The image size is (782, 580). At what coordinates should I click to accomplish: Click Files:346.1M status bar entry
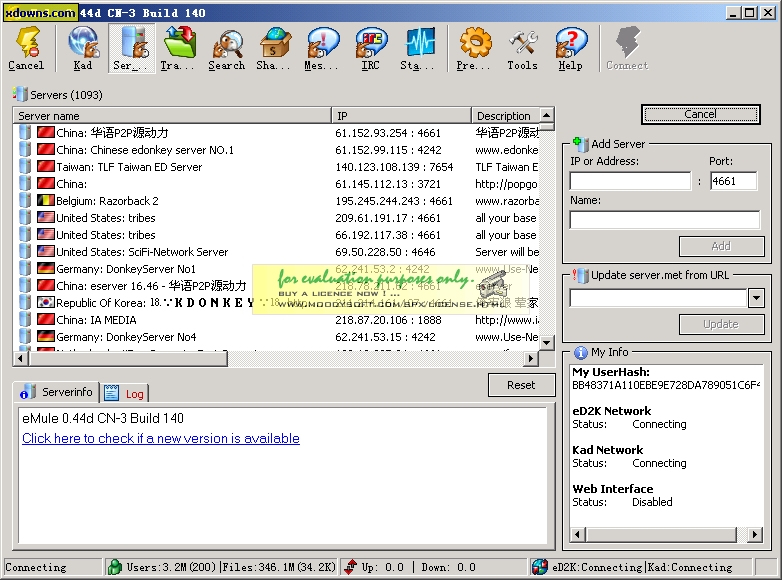coord(279,567)
